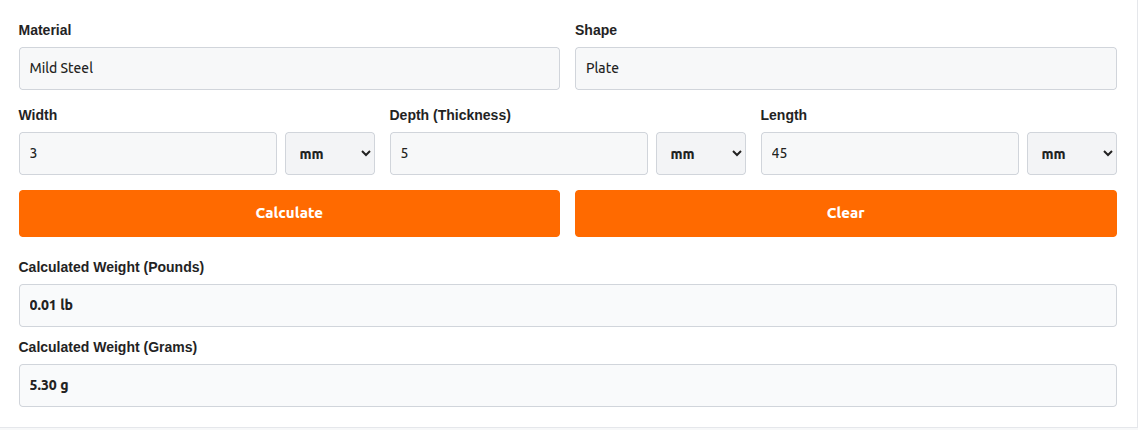The height and width of the screenshot is (430, 1138).
Task: Open the Shape field showing Plate
Action: [845, 69]
